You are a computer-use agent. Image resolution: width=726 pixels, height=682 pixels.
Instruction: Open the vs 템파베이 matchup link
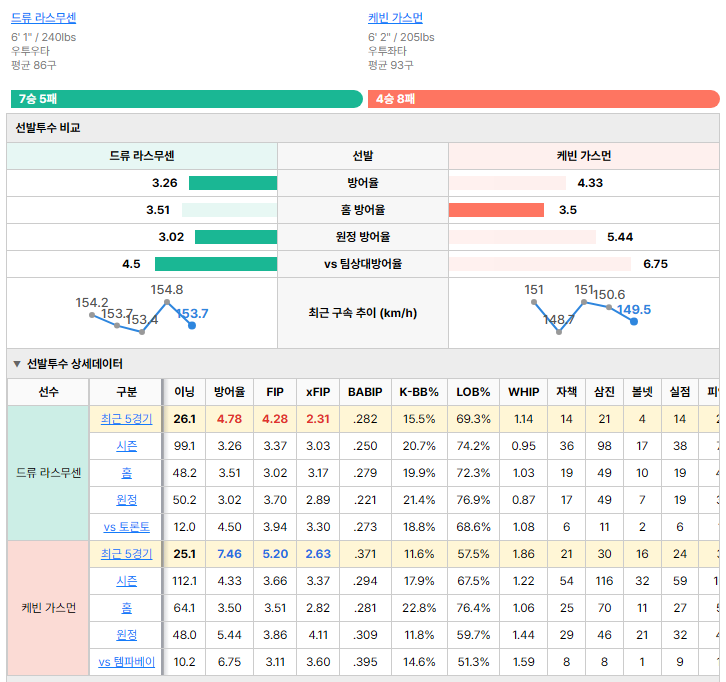click(x=126, y=662)
